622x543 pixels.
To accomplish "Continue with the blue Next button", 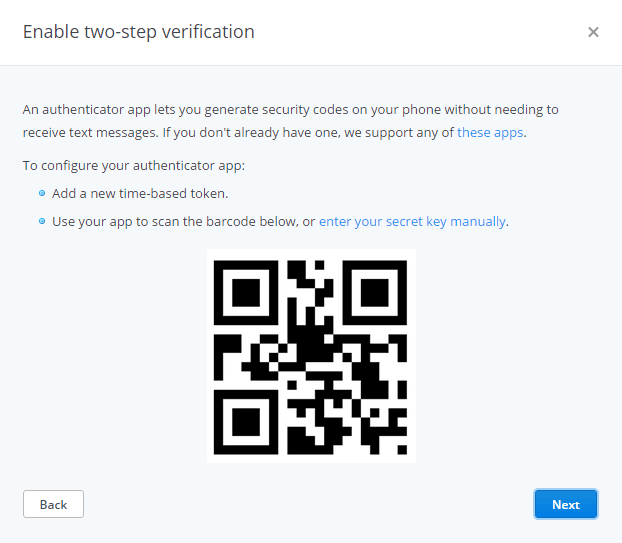I will click(x=566, y=504).
